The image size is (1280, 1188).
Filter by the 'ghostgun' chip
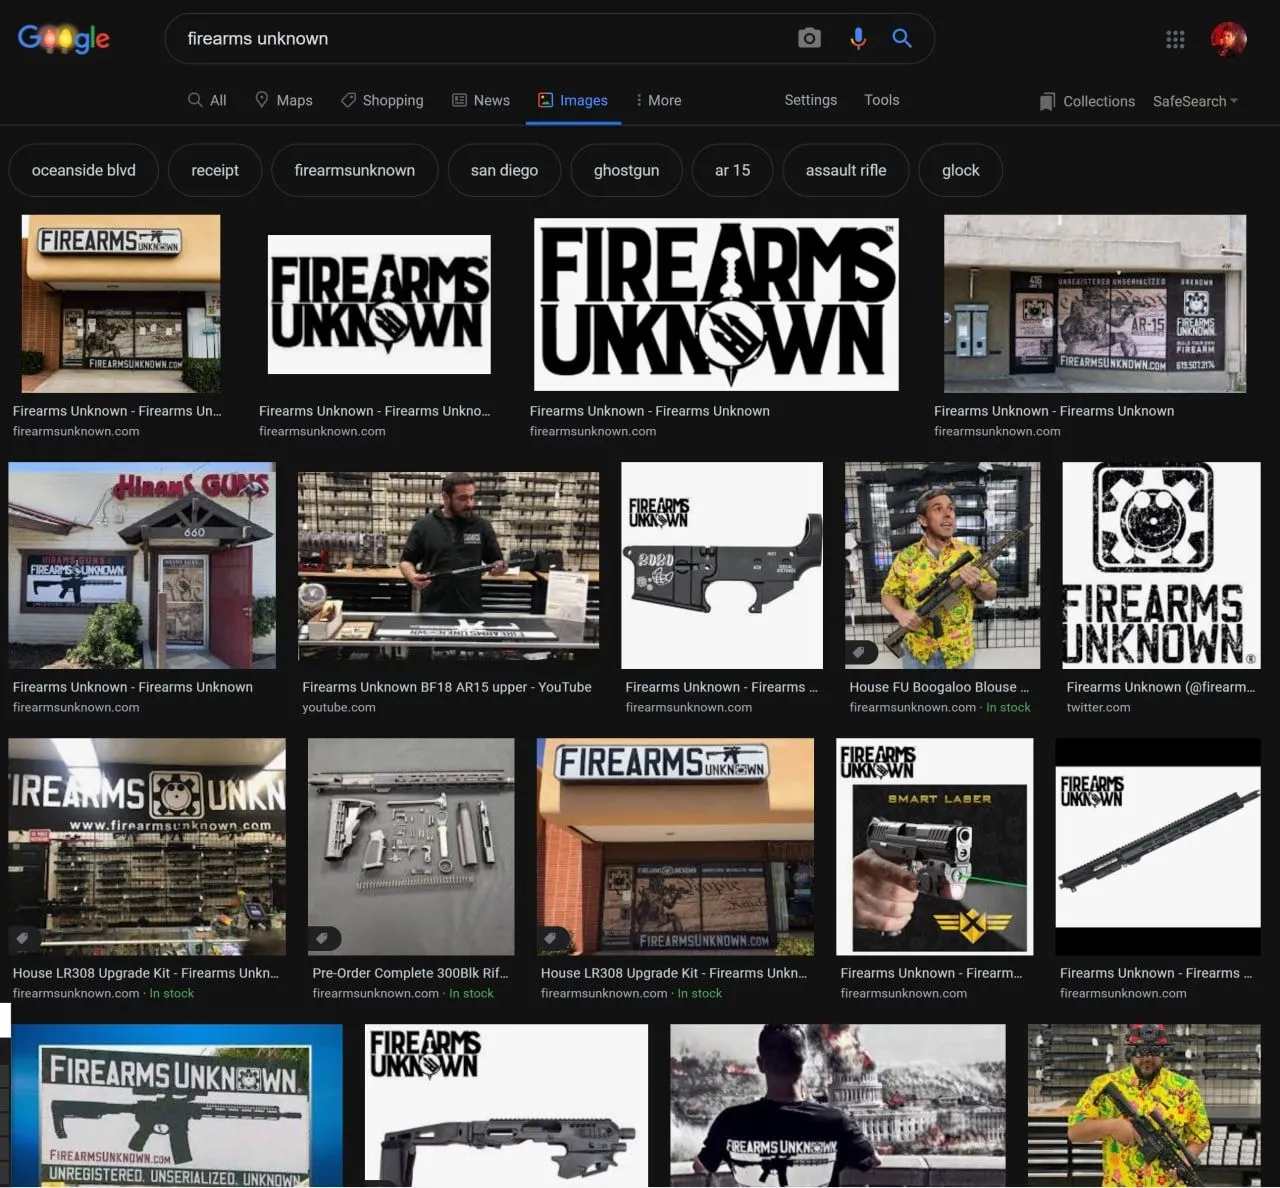[626, 170]
